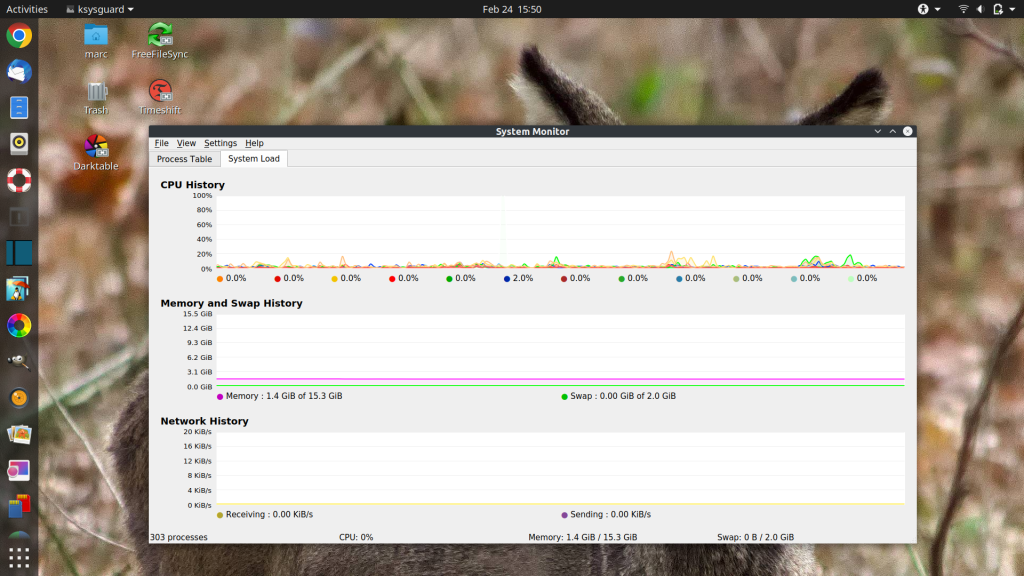The height and width of the screenshot is (576, 1024).
Task: Open the Trash desktop icon
Action: tap(96, 98)
